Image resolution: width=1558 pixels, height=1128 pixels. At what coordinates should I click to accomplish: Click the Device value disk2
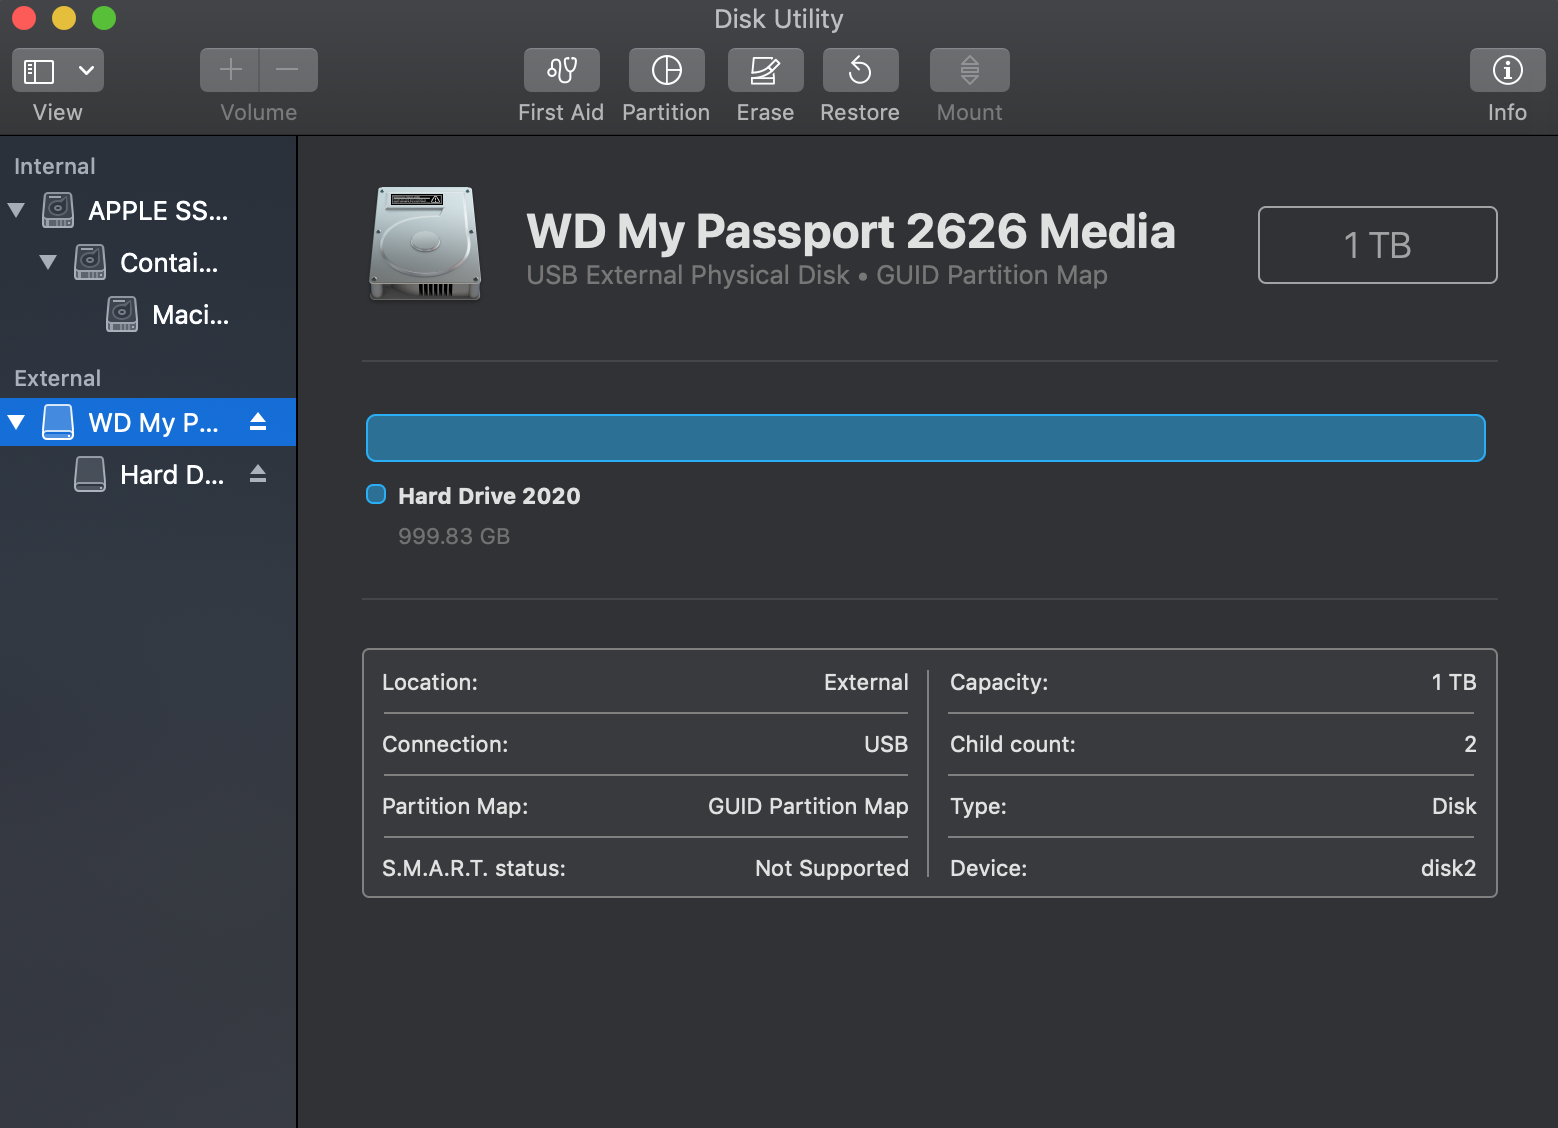1449,868
